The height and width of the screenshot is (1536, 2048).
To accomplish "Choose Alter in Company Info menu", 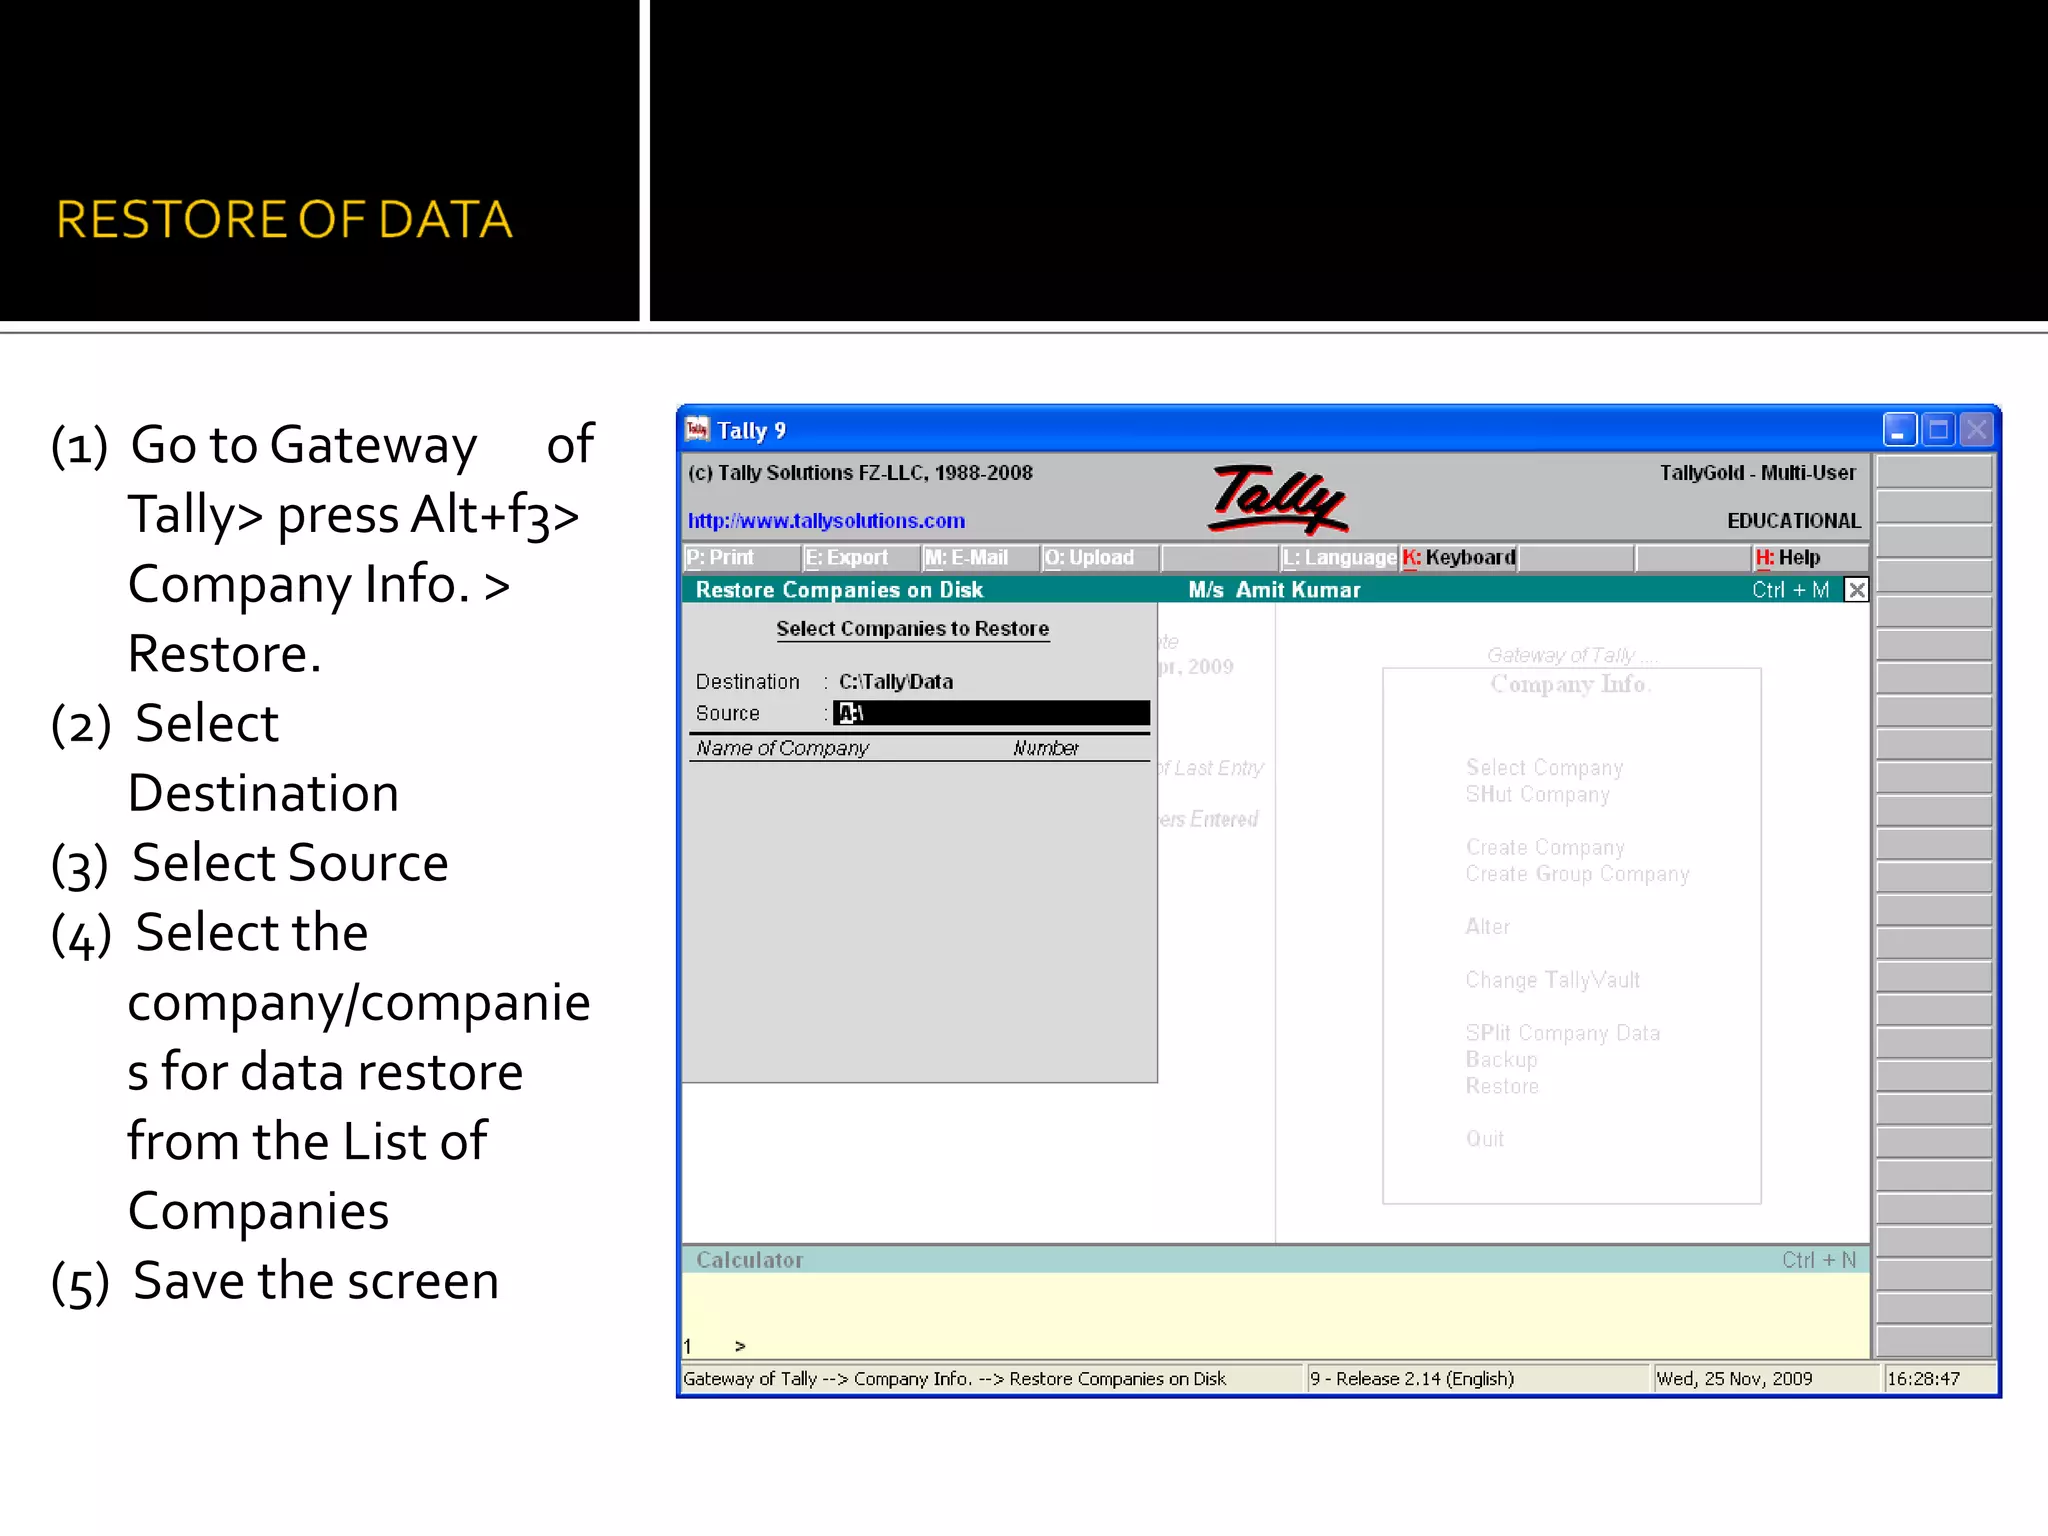I will coord(1488,927).
